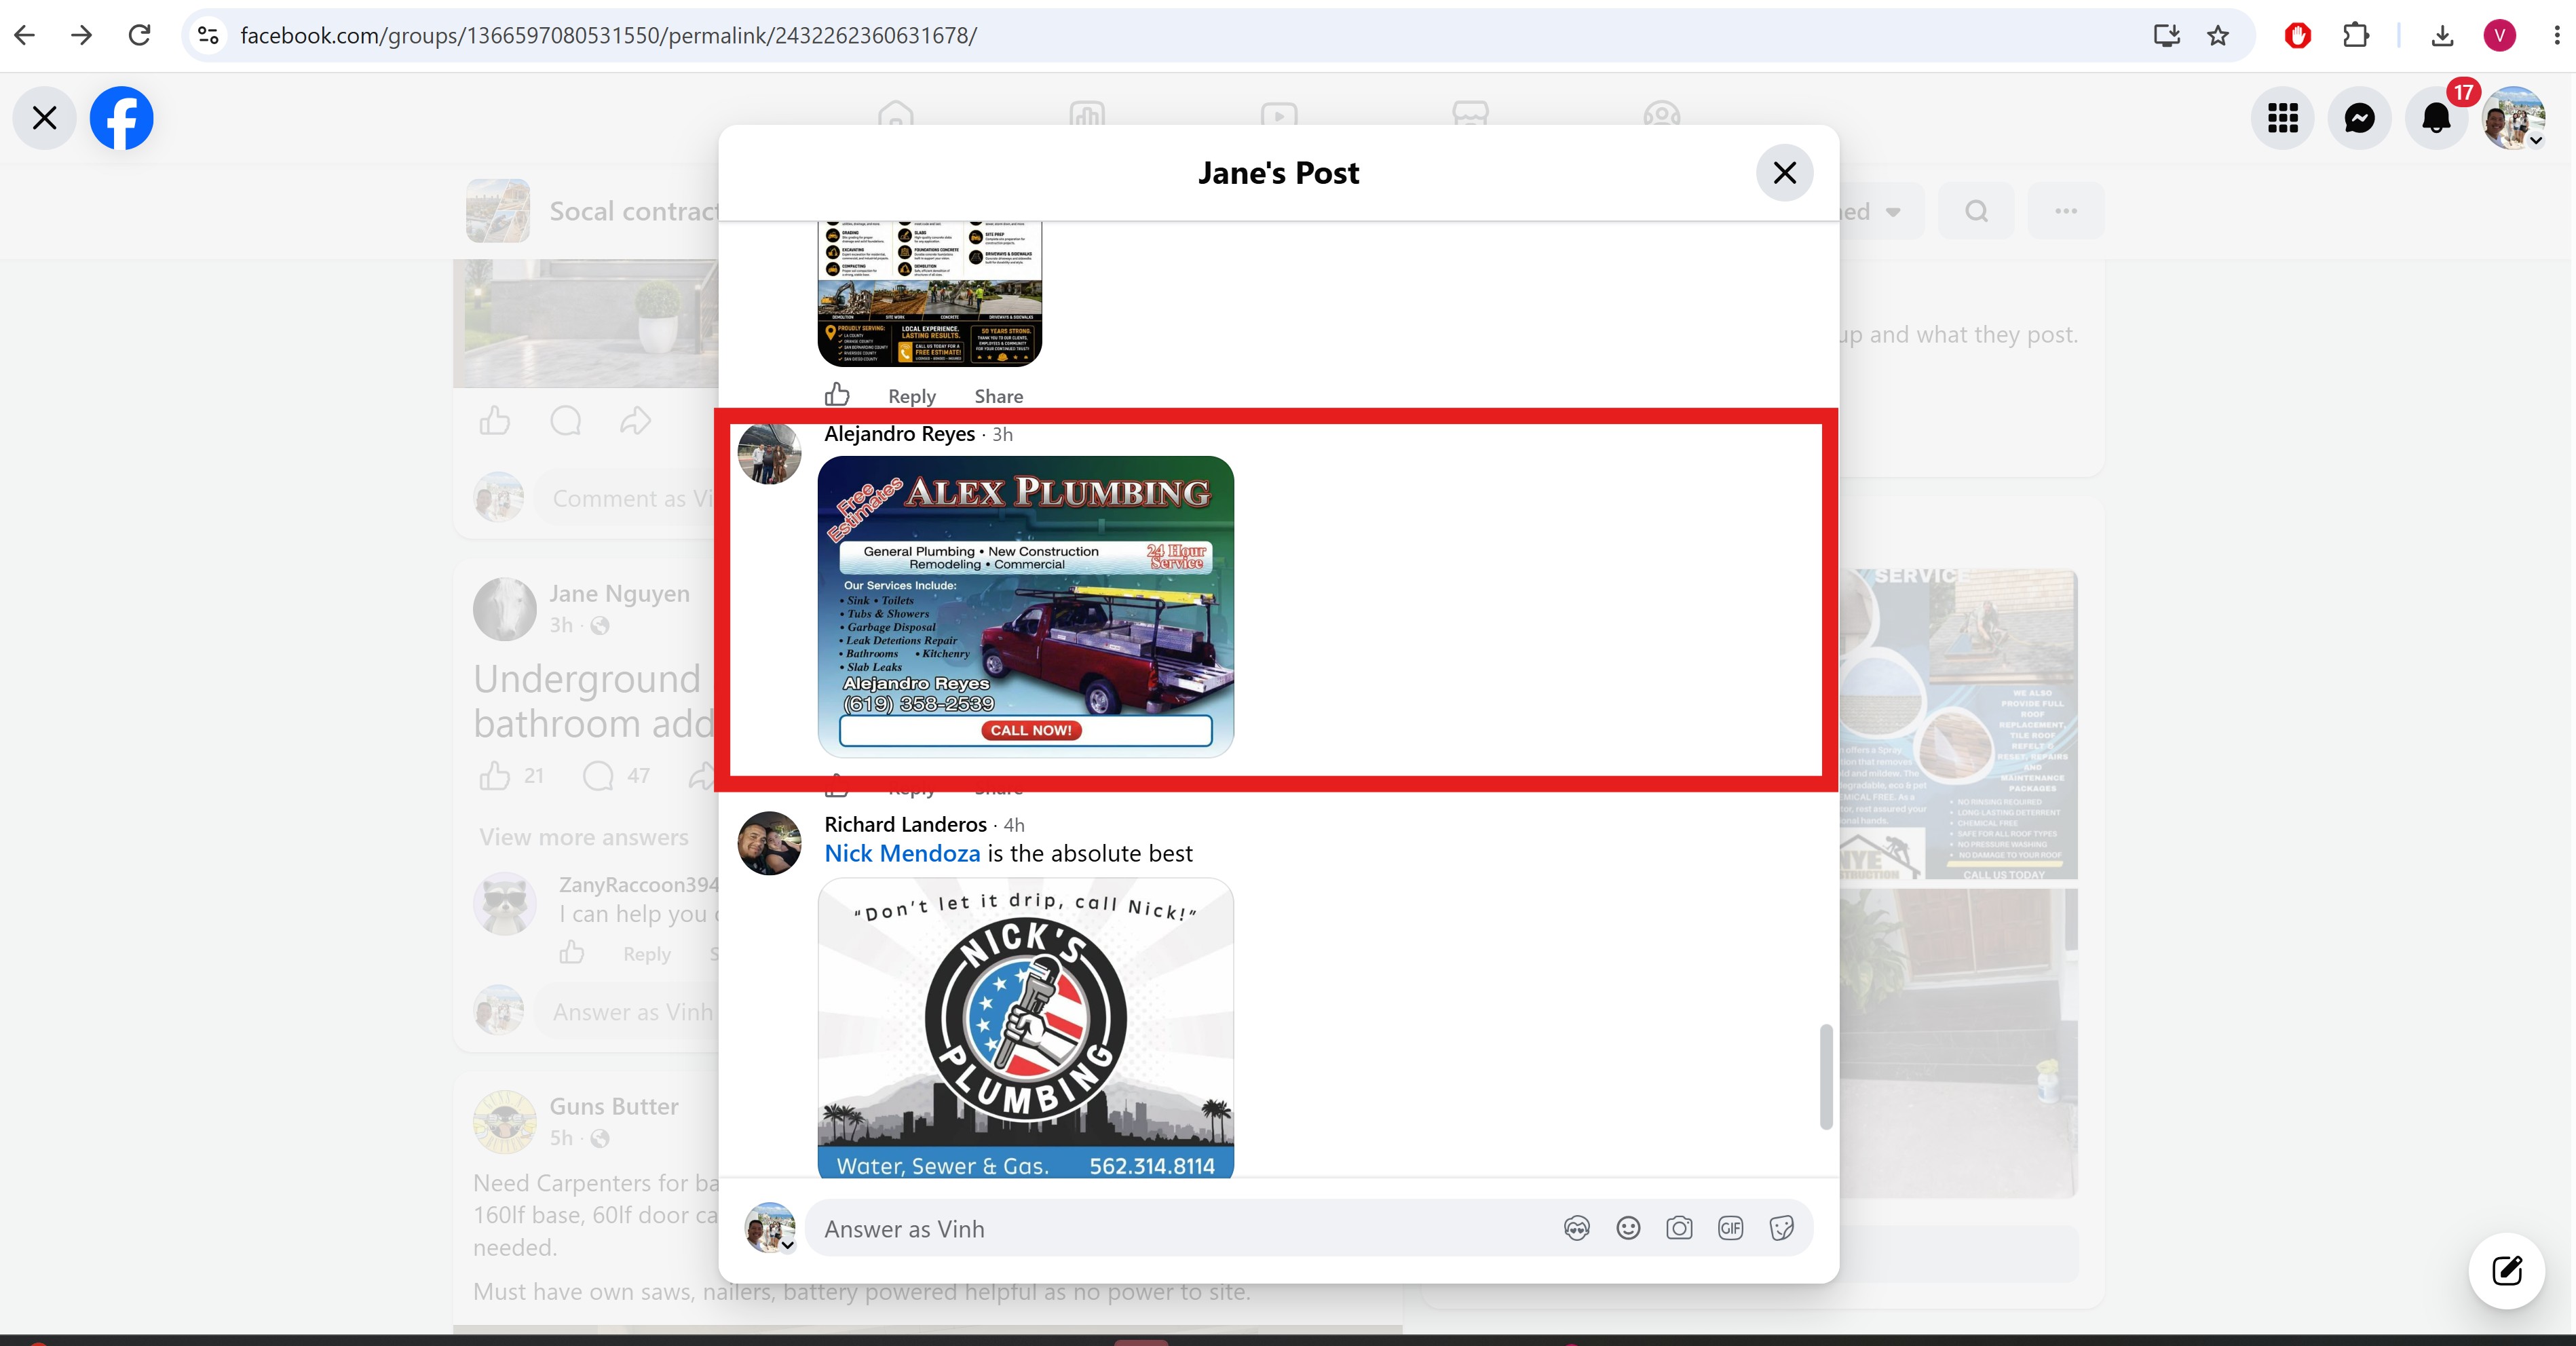
Task: Open the red ad blocker extension icon
Action: tap(2298, 36)
